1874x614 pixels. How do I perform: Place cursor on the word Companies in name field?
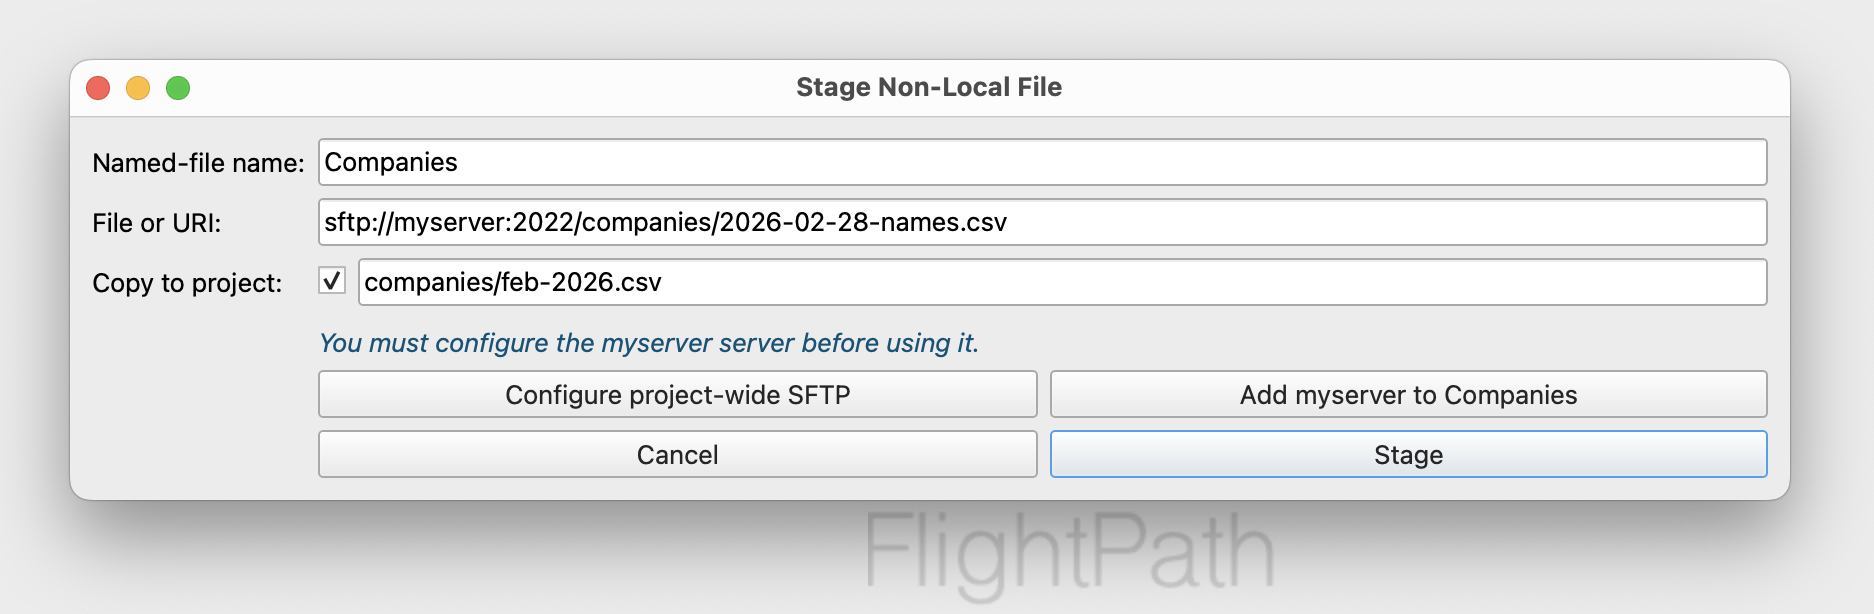pos(391,162)
